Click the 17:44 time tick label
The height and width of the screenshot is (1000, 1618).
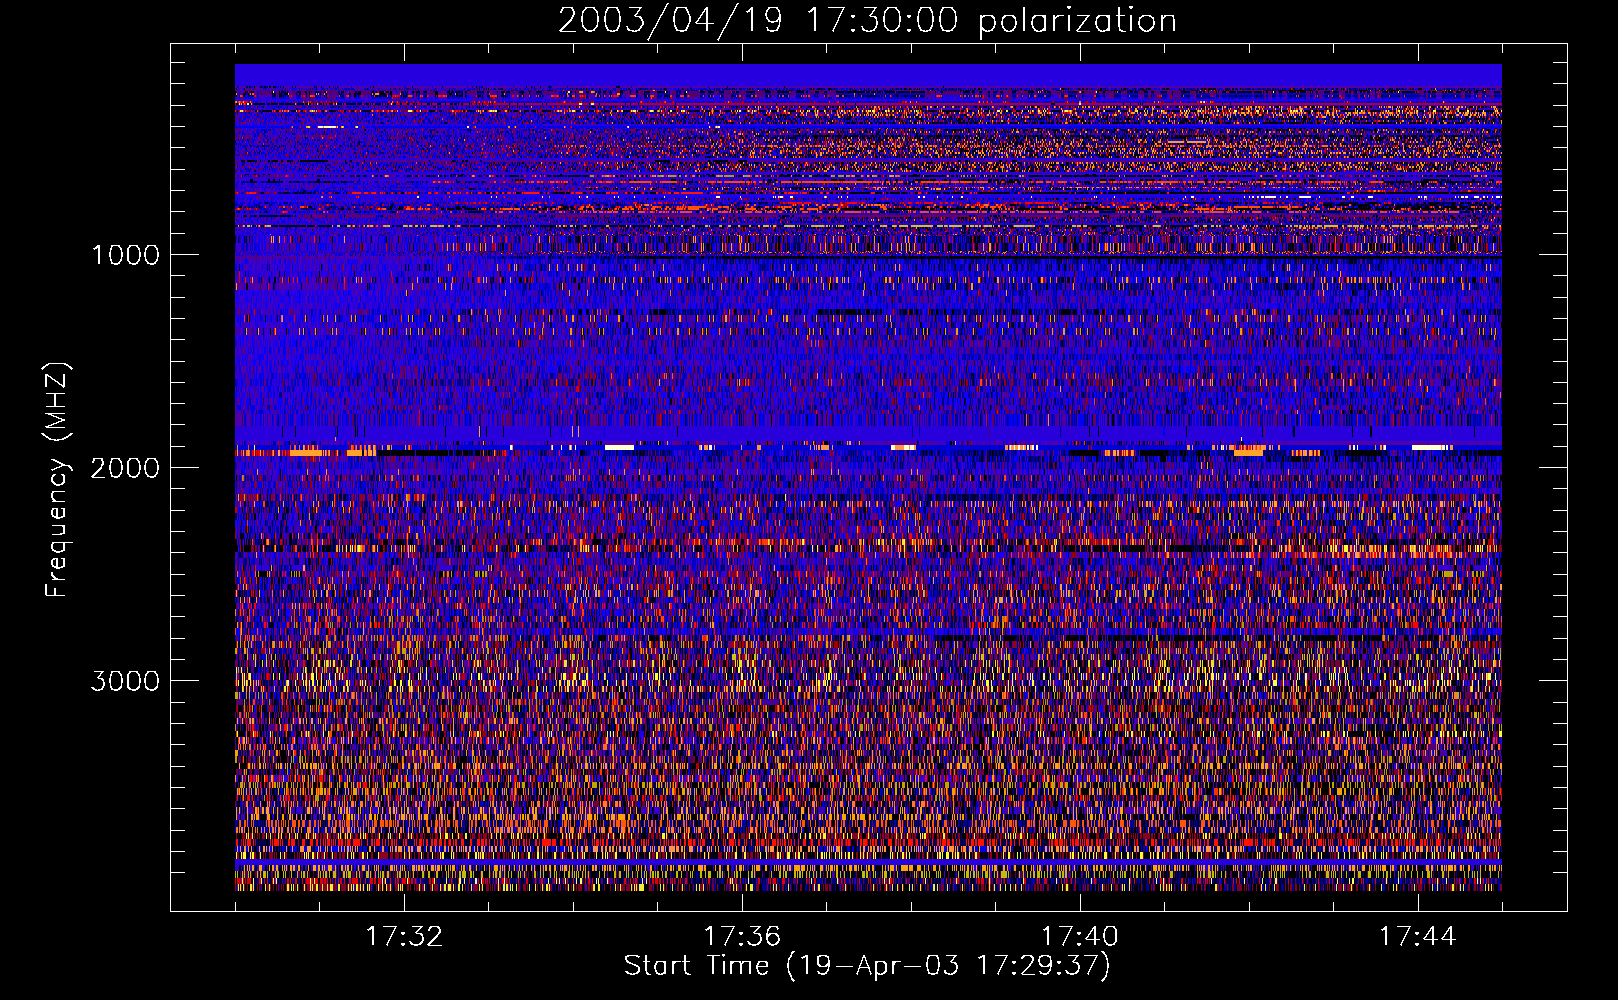coord(1418,937)
